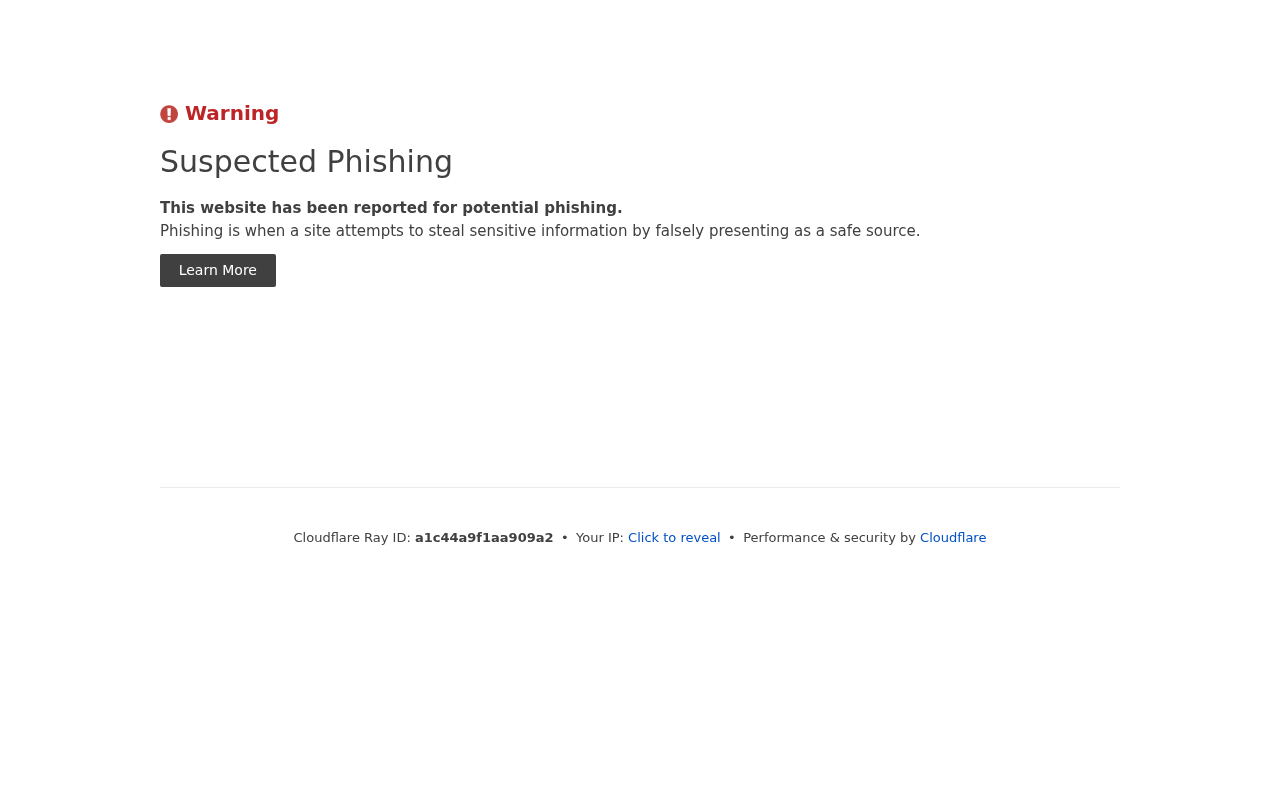Select the red Warning heading text
This screenshot has width=1280, height=800.
(232, 113)
